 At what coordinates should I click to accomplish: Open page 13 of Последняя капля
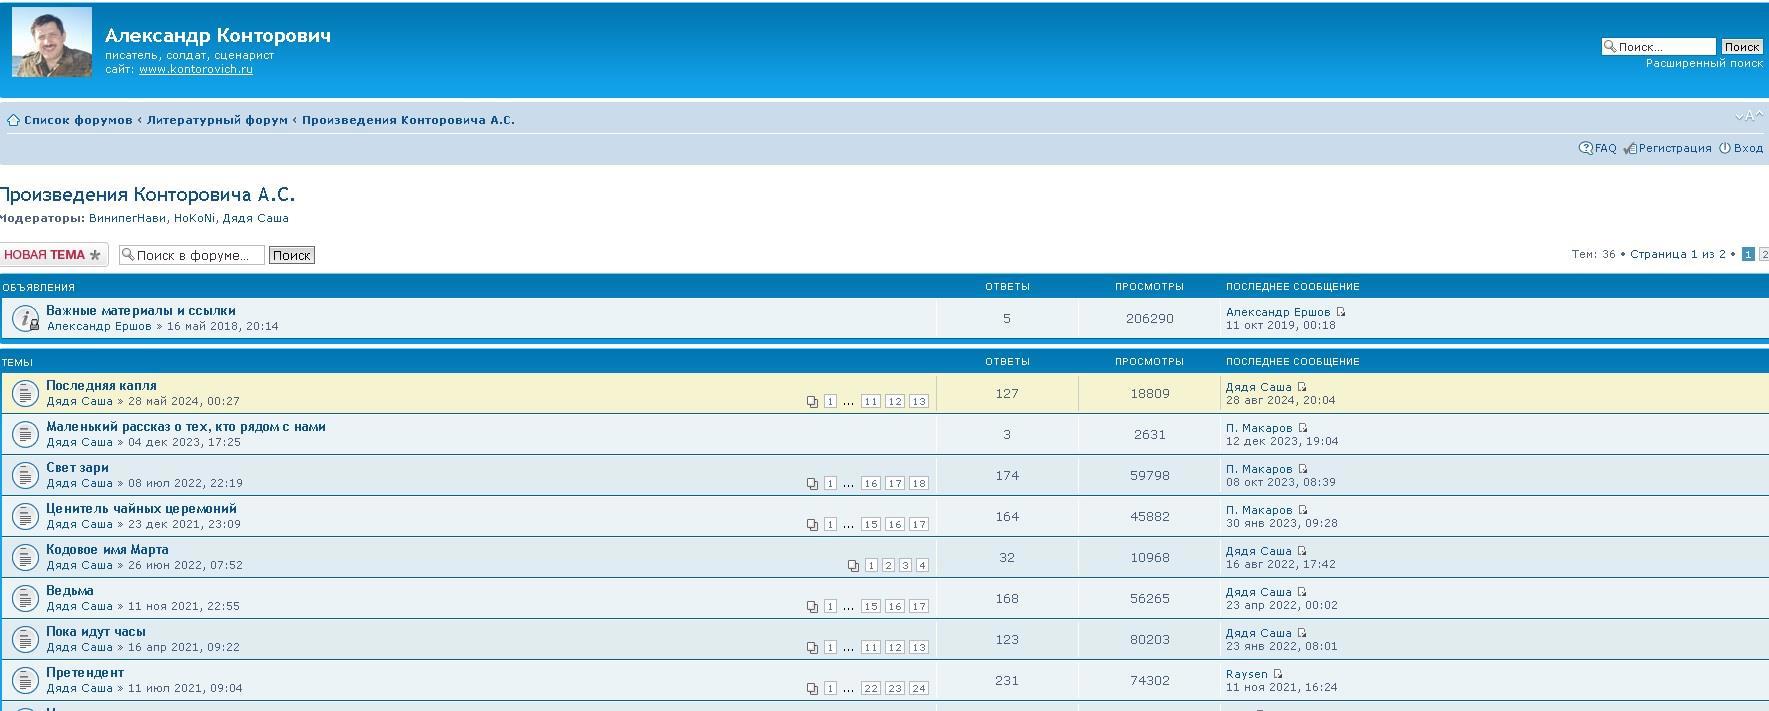pos(918,402)
